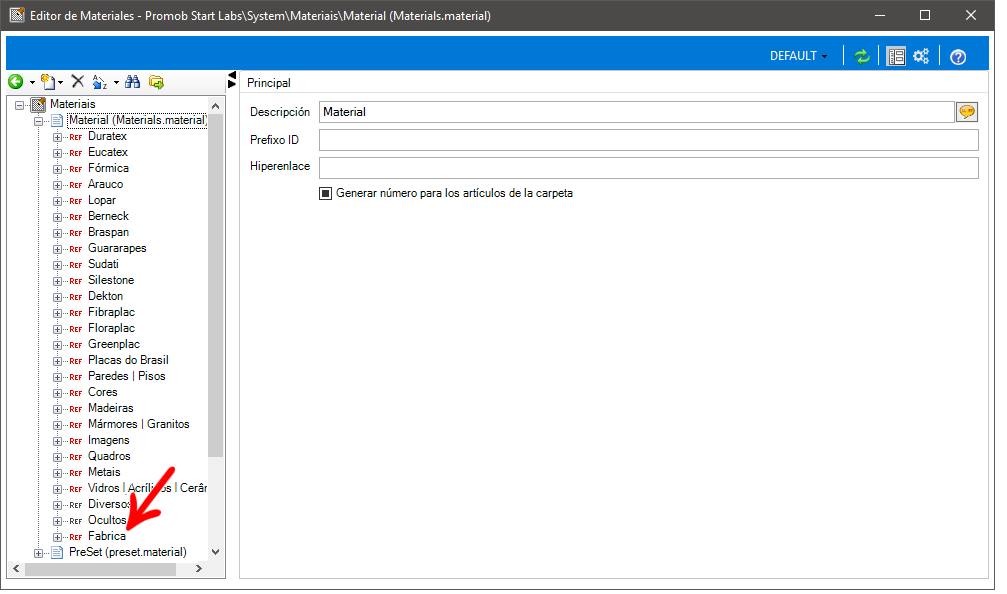Click the delete X icon

point(78,81)
